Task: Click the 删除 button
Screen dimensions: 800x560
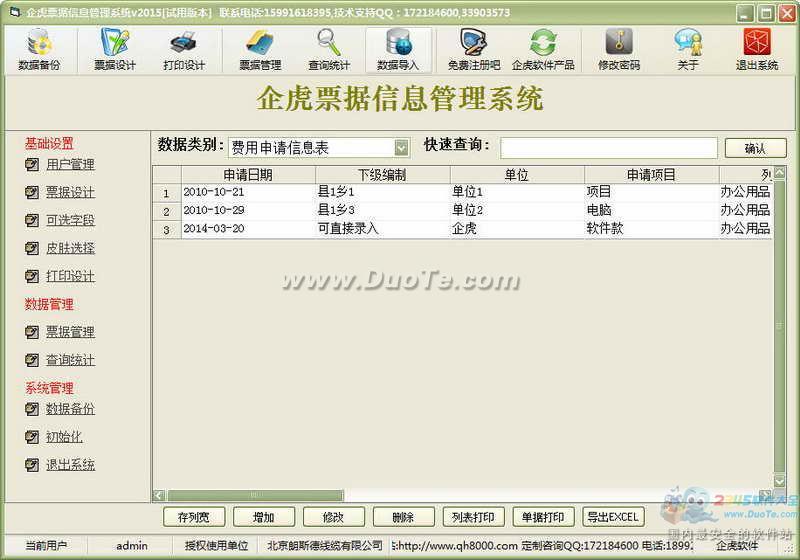Action: click(403, 517)
